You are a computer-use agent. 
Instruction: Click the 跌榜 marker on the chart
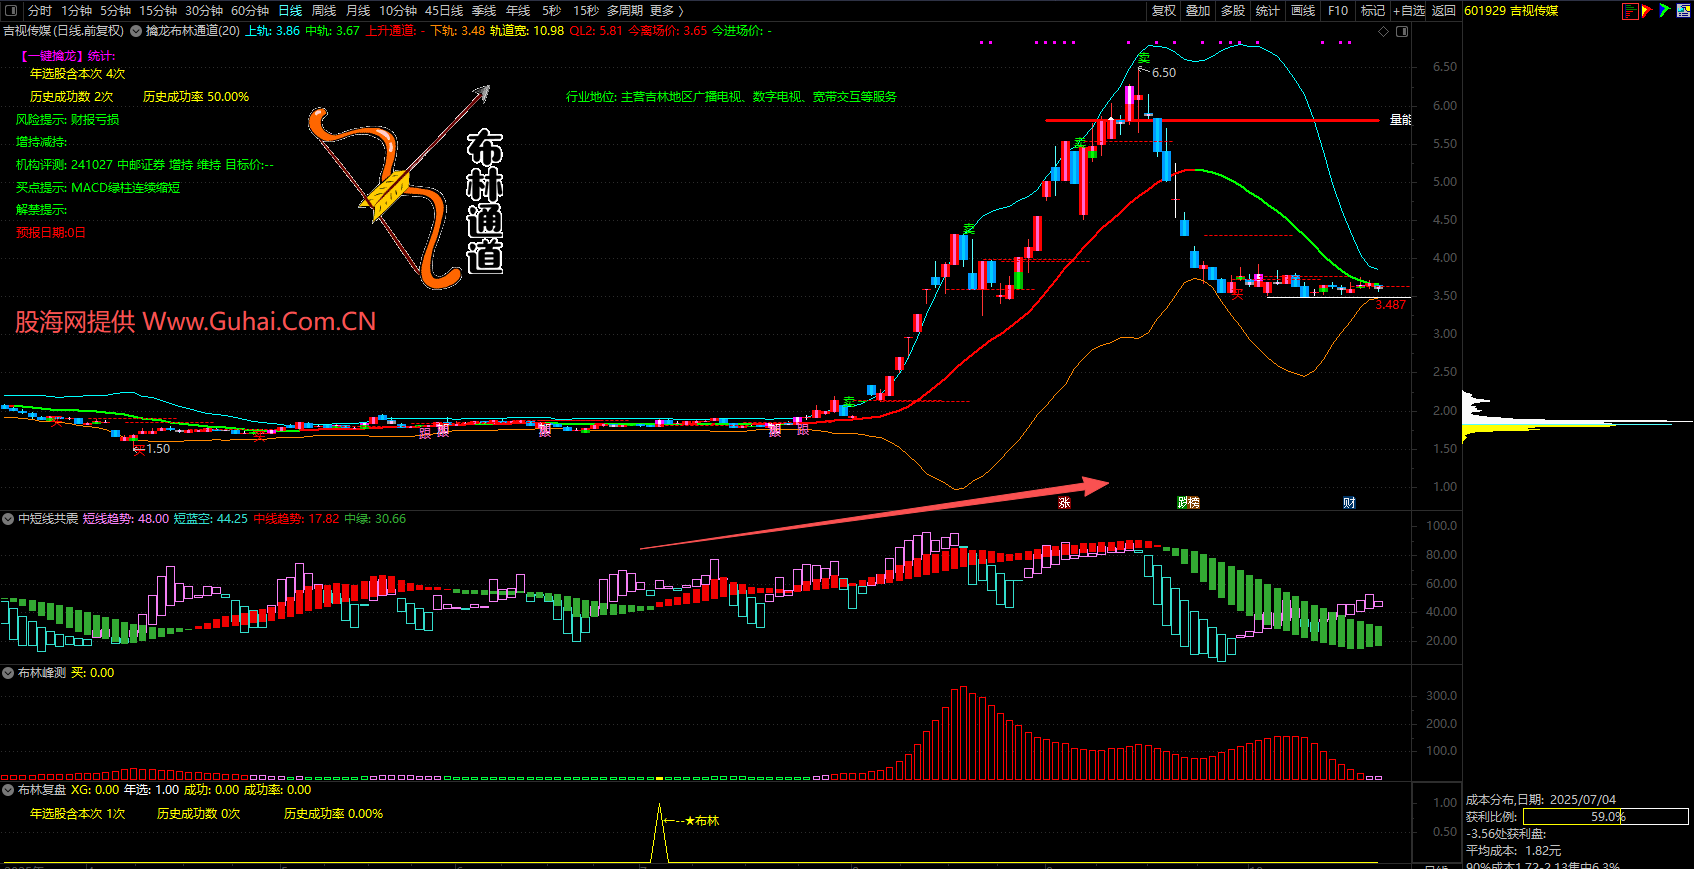pos(1188,502)
